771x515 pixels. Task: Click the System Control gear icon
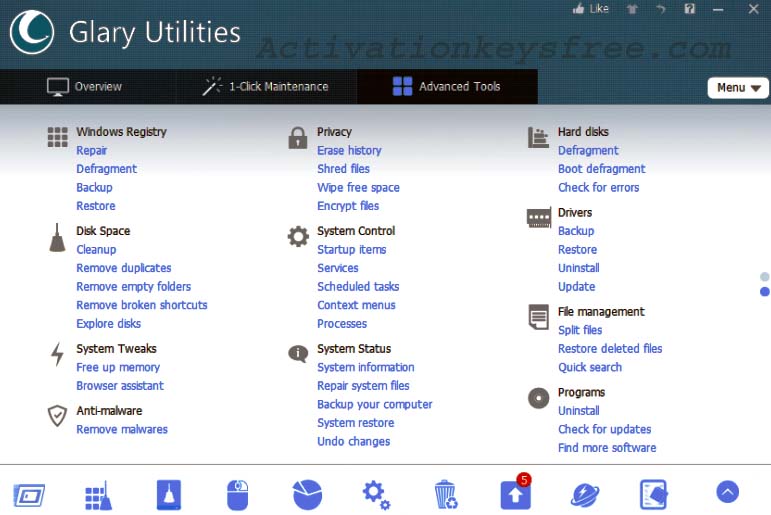tap(298, 237)
